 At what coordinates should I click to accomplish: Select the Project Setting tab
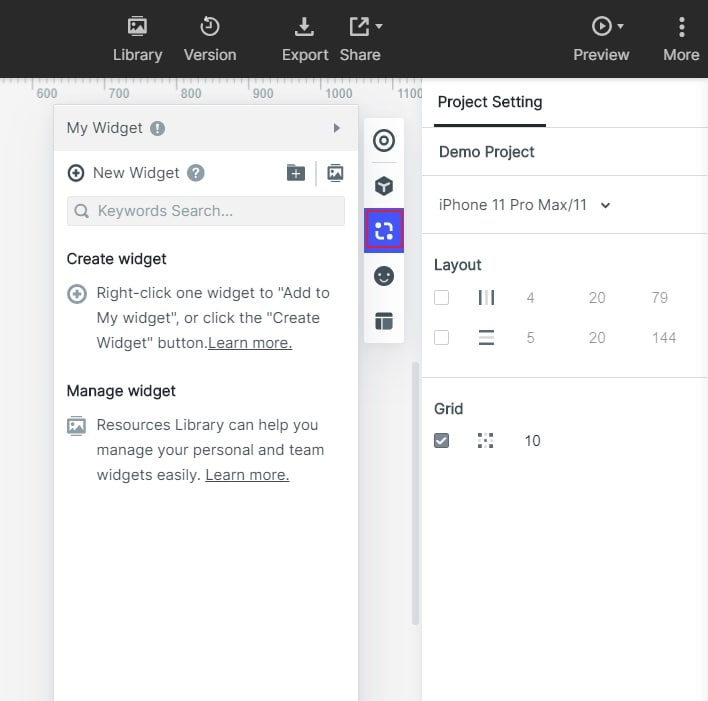point(489,102)
